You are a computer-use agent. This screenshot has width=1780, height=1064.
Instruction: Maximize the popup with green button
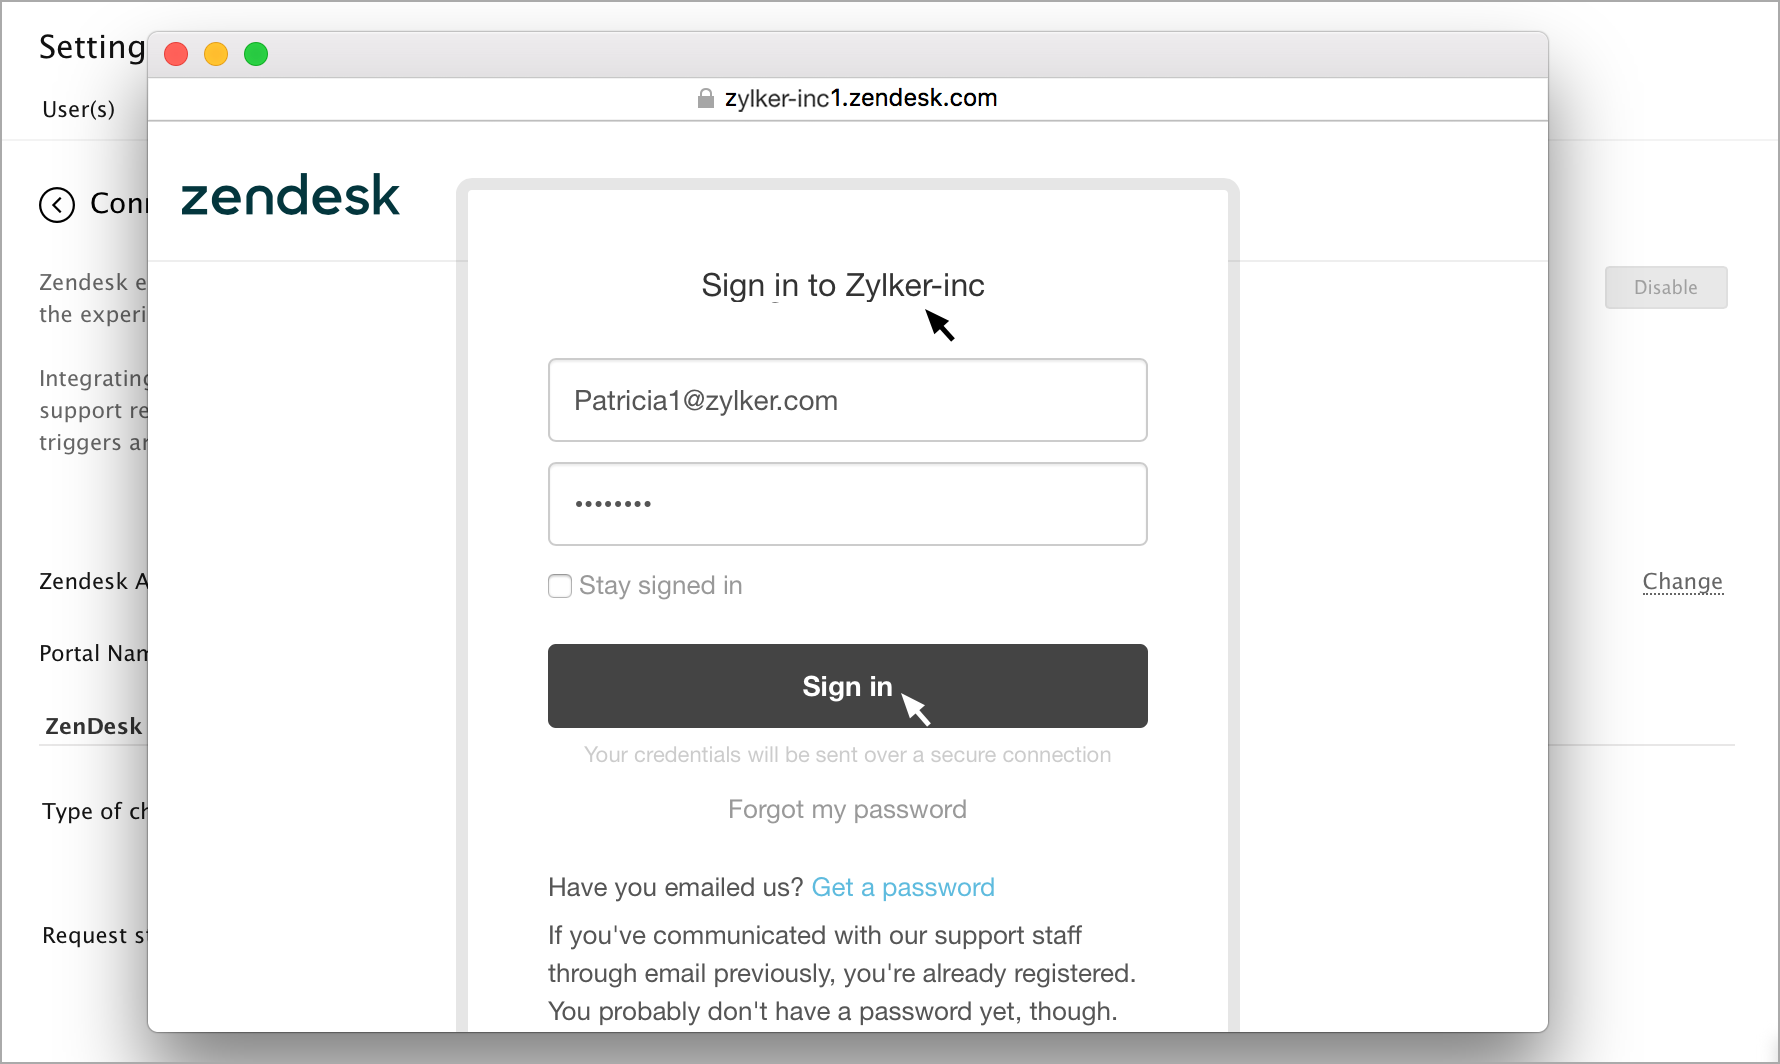[x=256, y=54]
